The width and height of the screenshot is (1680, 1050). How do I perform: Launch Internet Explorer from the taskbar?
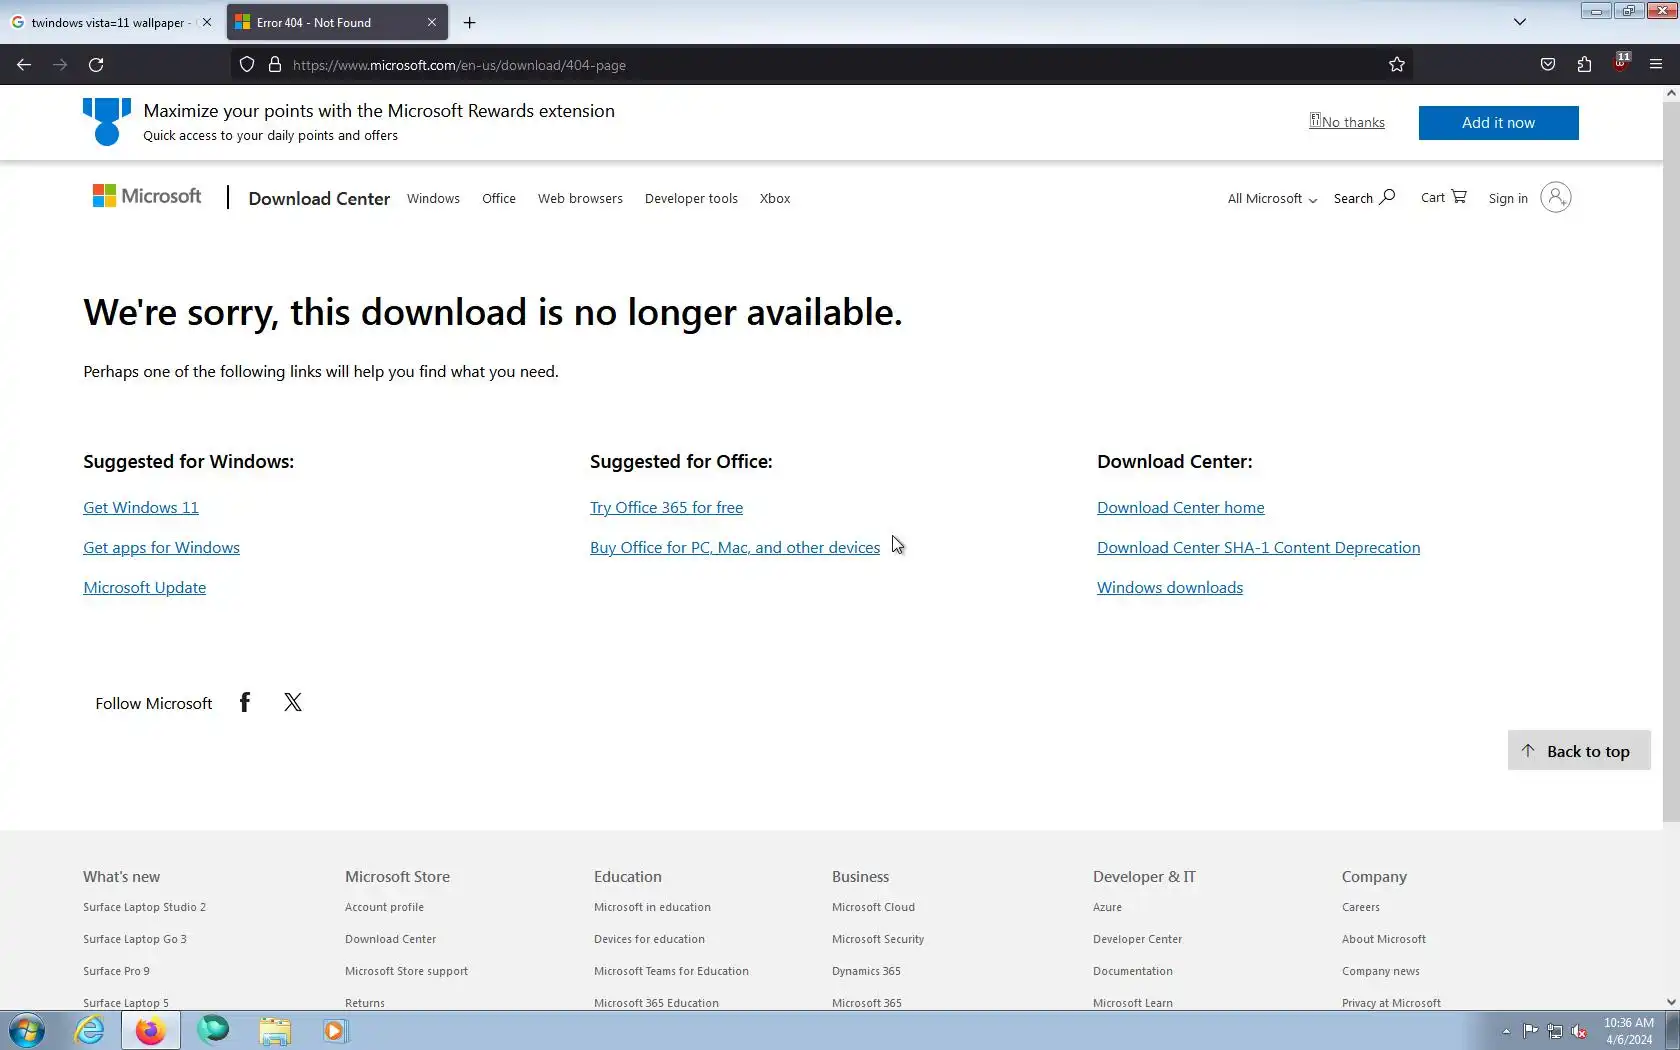point(89,1030)
